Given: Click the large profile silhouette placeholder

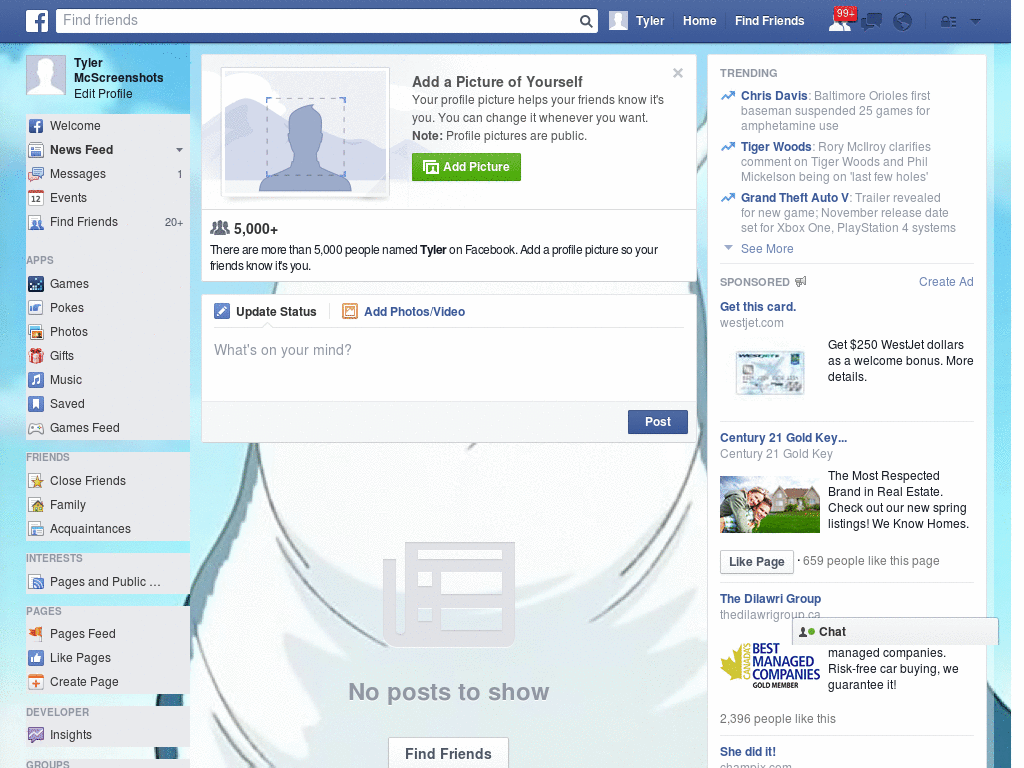Looking at the screenshot, I should 305,133.
